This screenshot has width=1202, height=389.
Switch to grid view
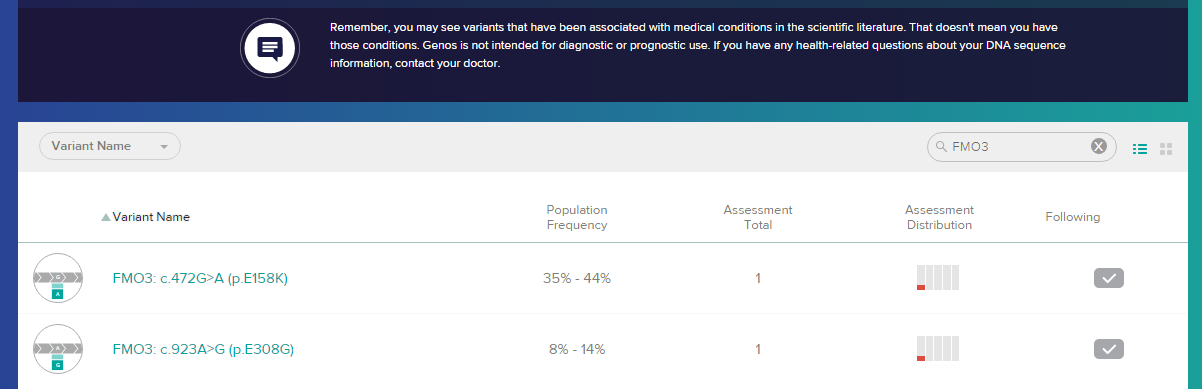click(x=1166, y=149)
